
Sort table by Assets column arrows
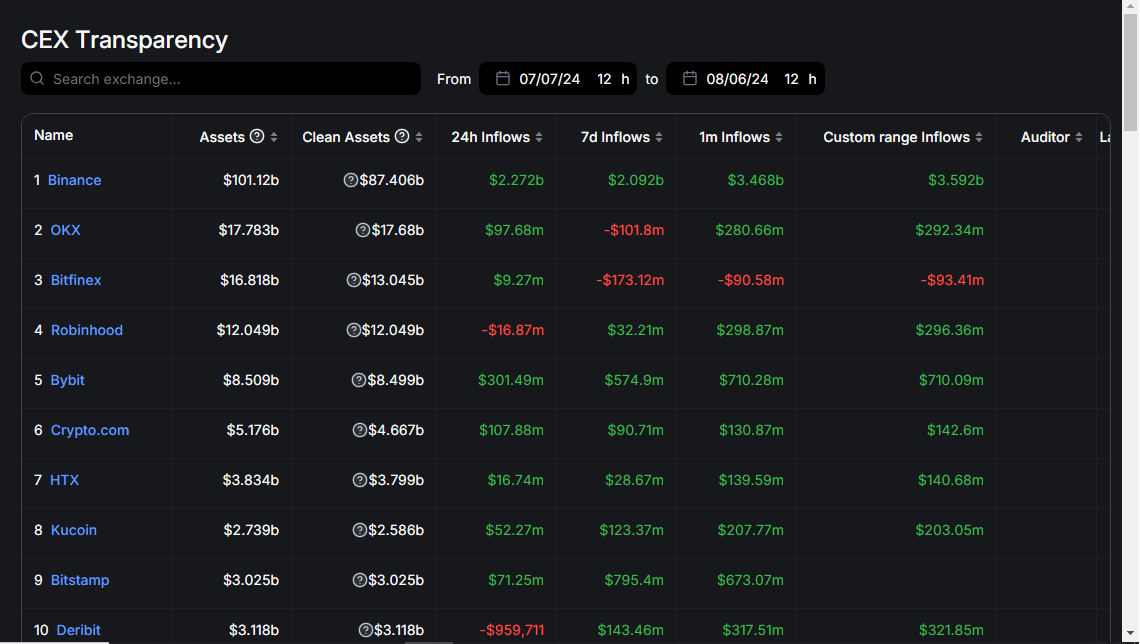tap(274, 137)
